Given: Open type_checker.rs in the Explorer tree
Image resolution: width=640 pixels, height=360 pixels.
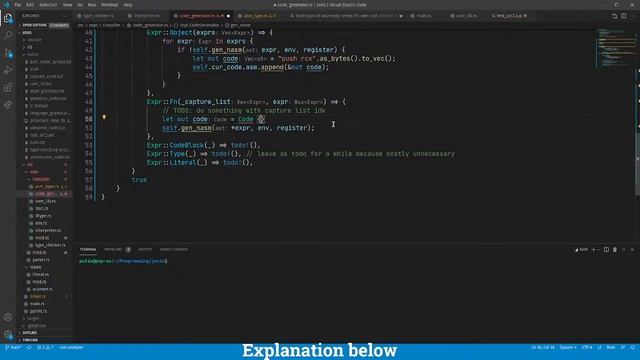Looking at the screenshot, I should [x=50, y=245].
